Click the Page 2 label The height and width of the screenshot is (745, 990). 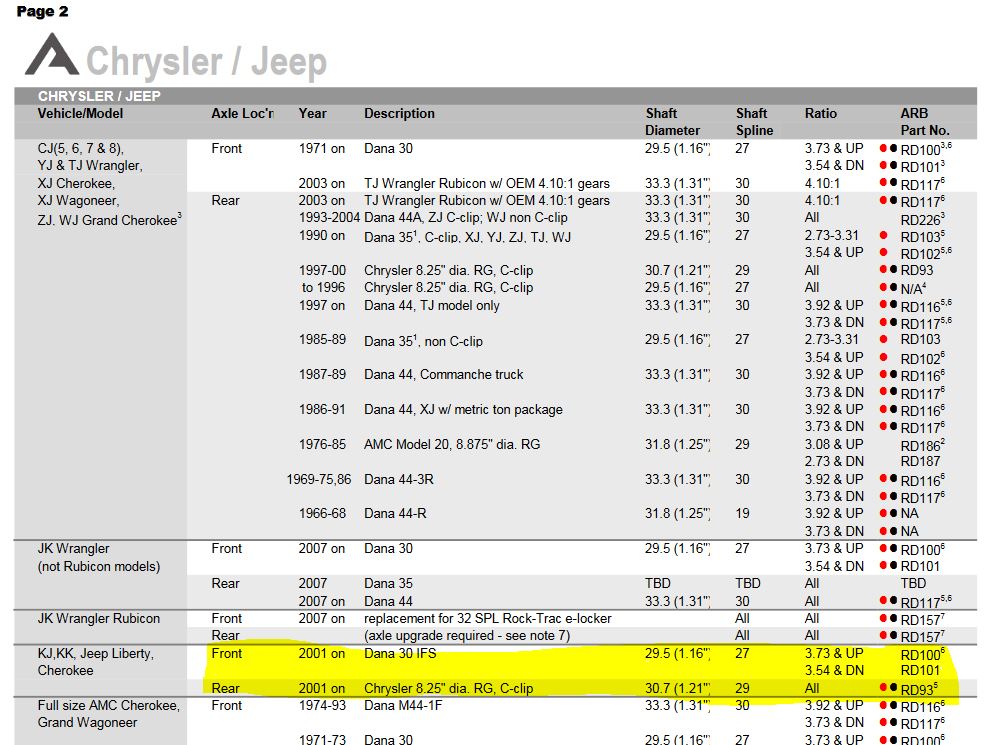pyautogui.click(x=42, y=12)
